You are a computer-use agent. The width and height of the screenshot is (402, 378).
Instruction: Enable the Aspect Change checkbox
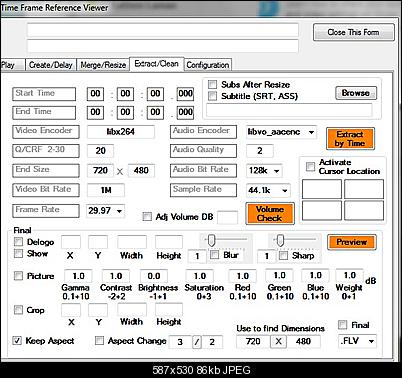[99, 340]
